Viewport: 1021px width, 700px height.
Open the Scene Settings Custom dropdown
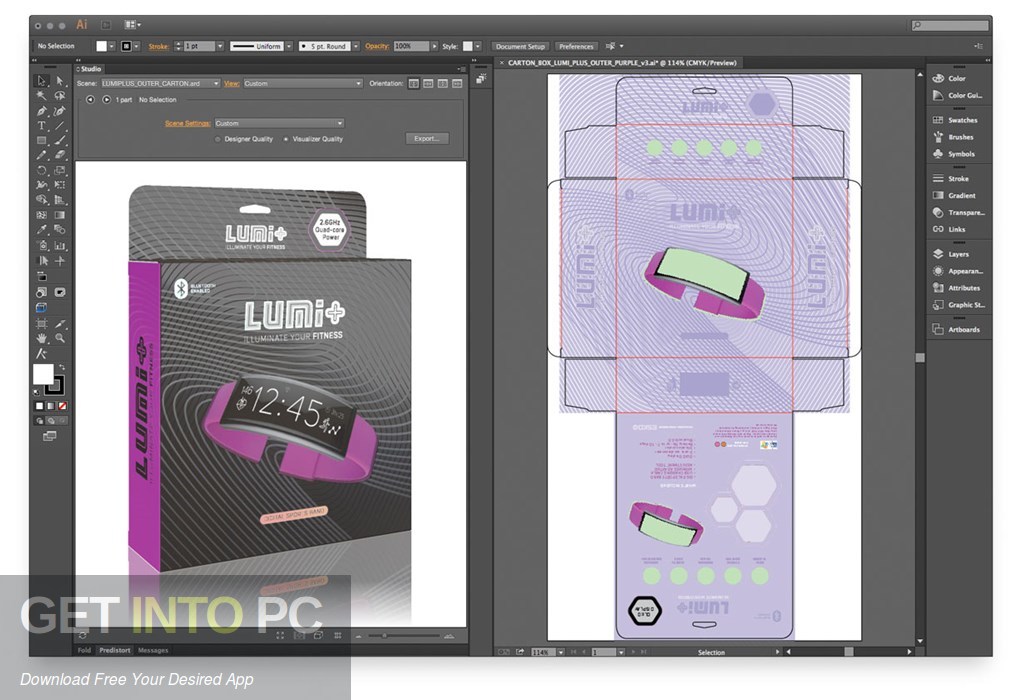click(279, 122)
